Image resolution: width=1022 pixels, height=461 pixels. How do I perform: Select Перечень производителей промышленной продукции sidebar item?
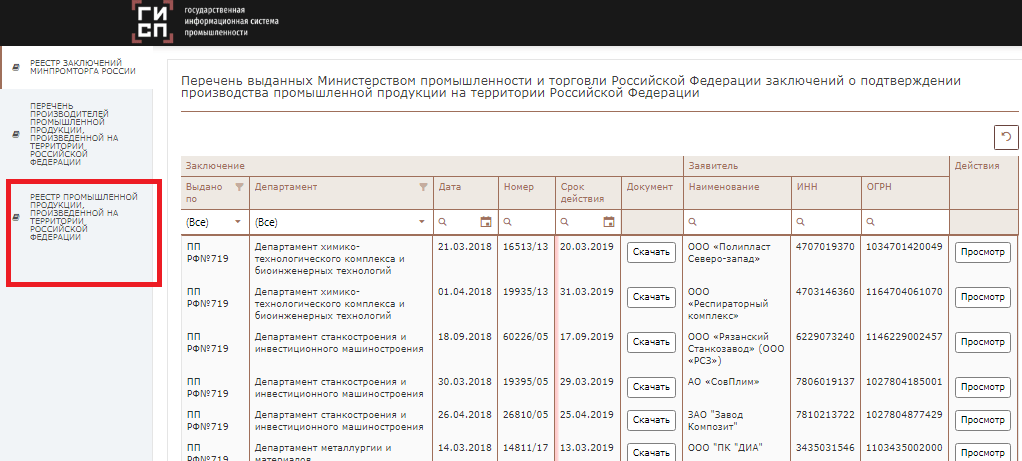(x=74, y=133)
